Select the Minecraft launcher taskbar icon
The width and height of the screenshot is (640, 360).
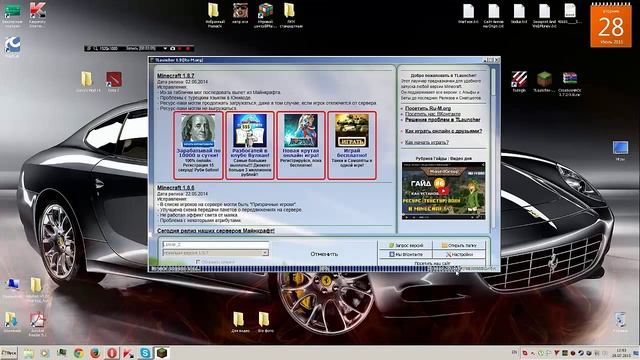[x=162, y=353]
